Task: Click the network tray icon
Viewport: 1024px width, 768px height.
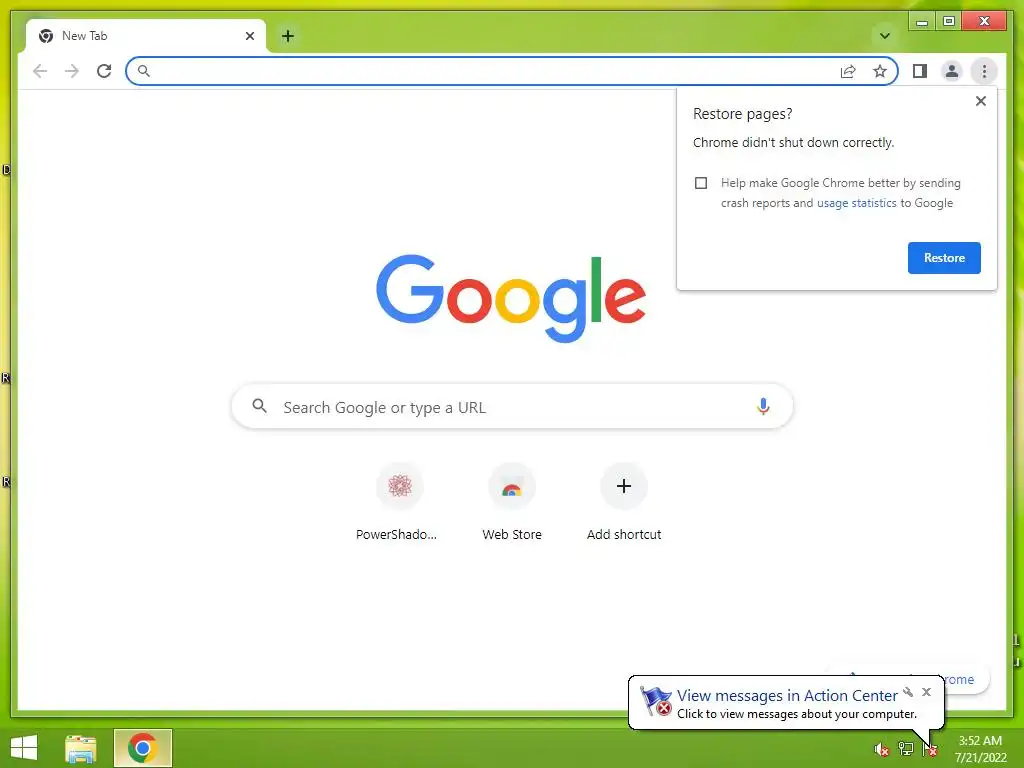Action: pyautogui.click(x=906, y=749)
